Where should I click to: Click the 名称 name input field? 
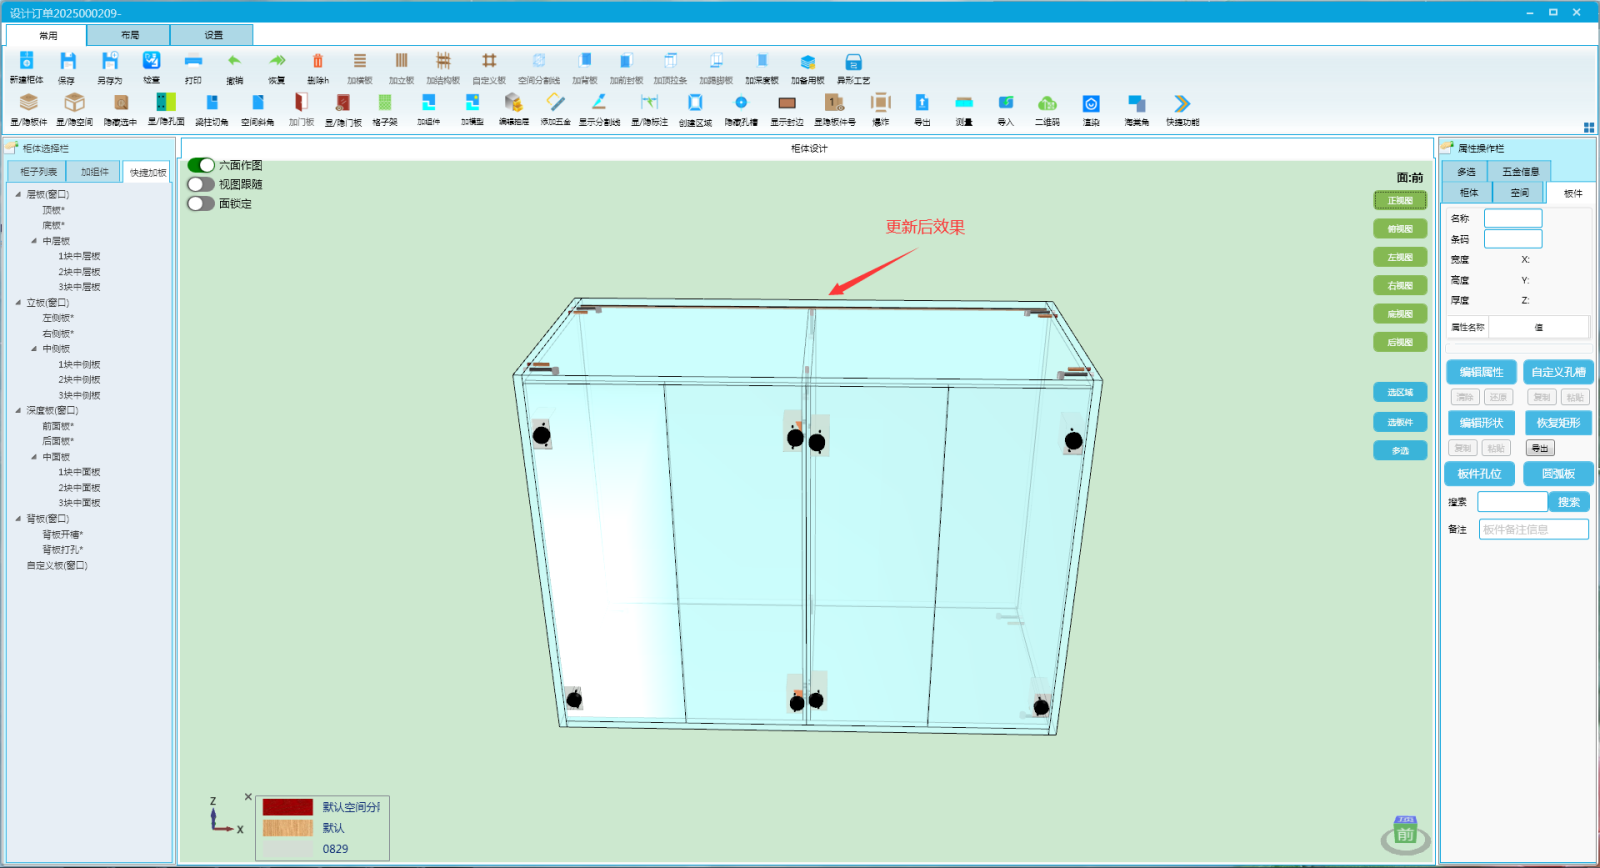(x=1513, y=218)
